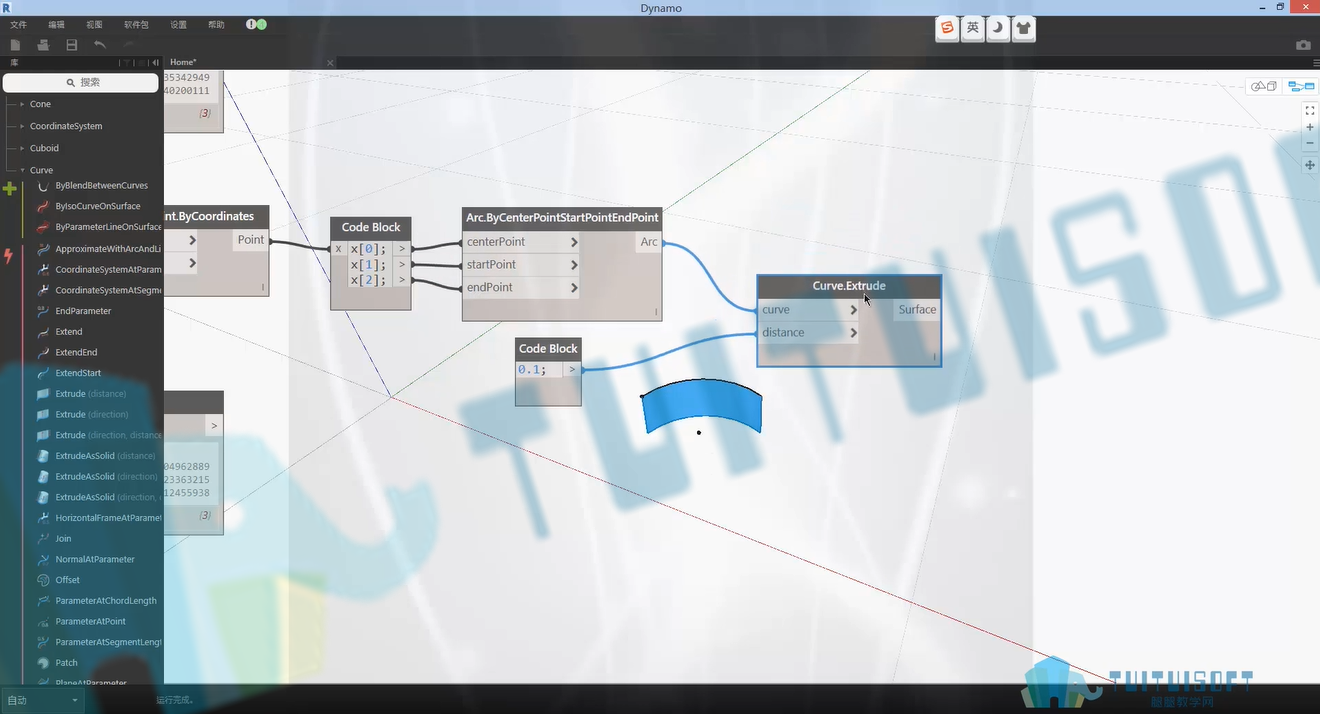Open the 文件 menu
The image size is (1320, 714).
(18, 24)
